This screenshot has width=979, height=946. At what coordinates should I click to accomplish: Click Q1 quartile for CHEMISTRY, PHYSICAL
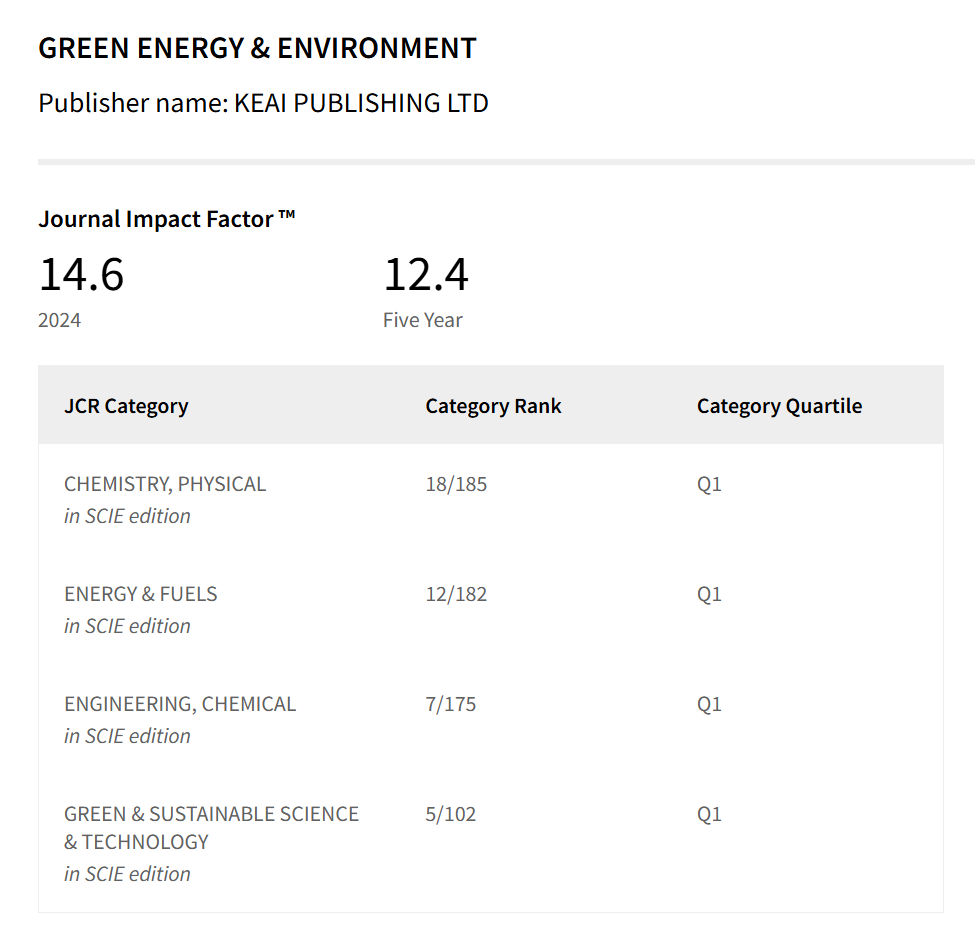coord(709,484)
